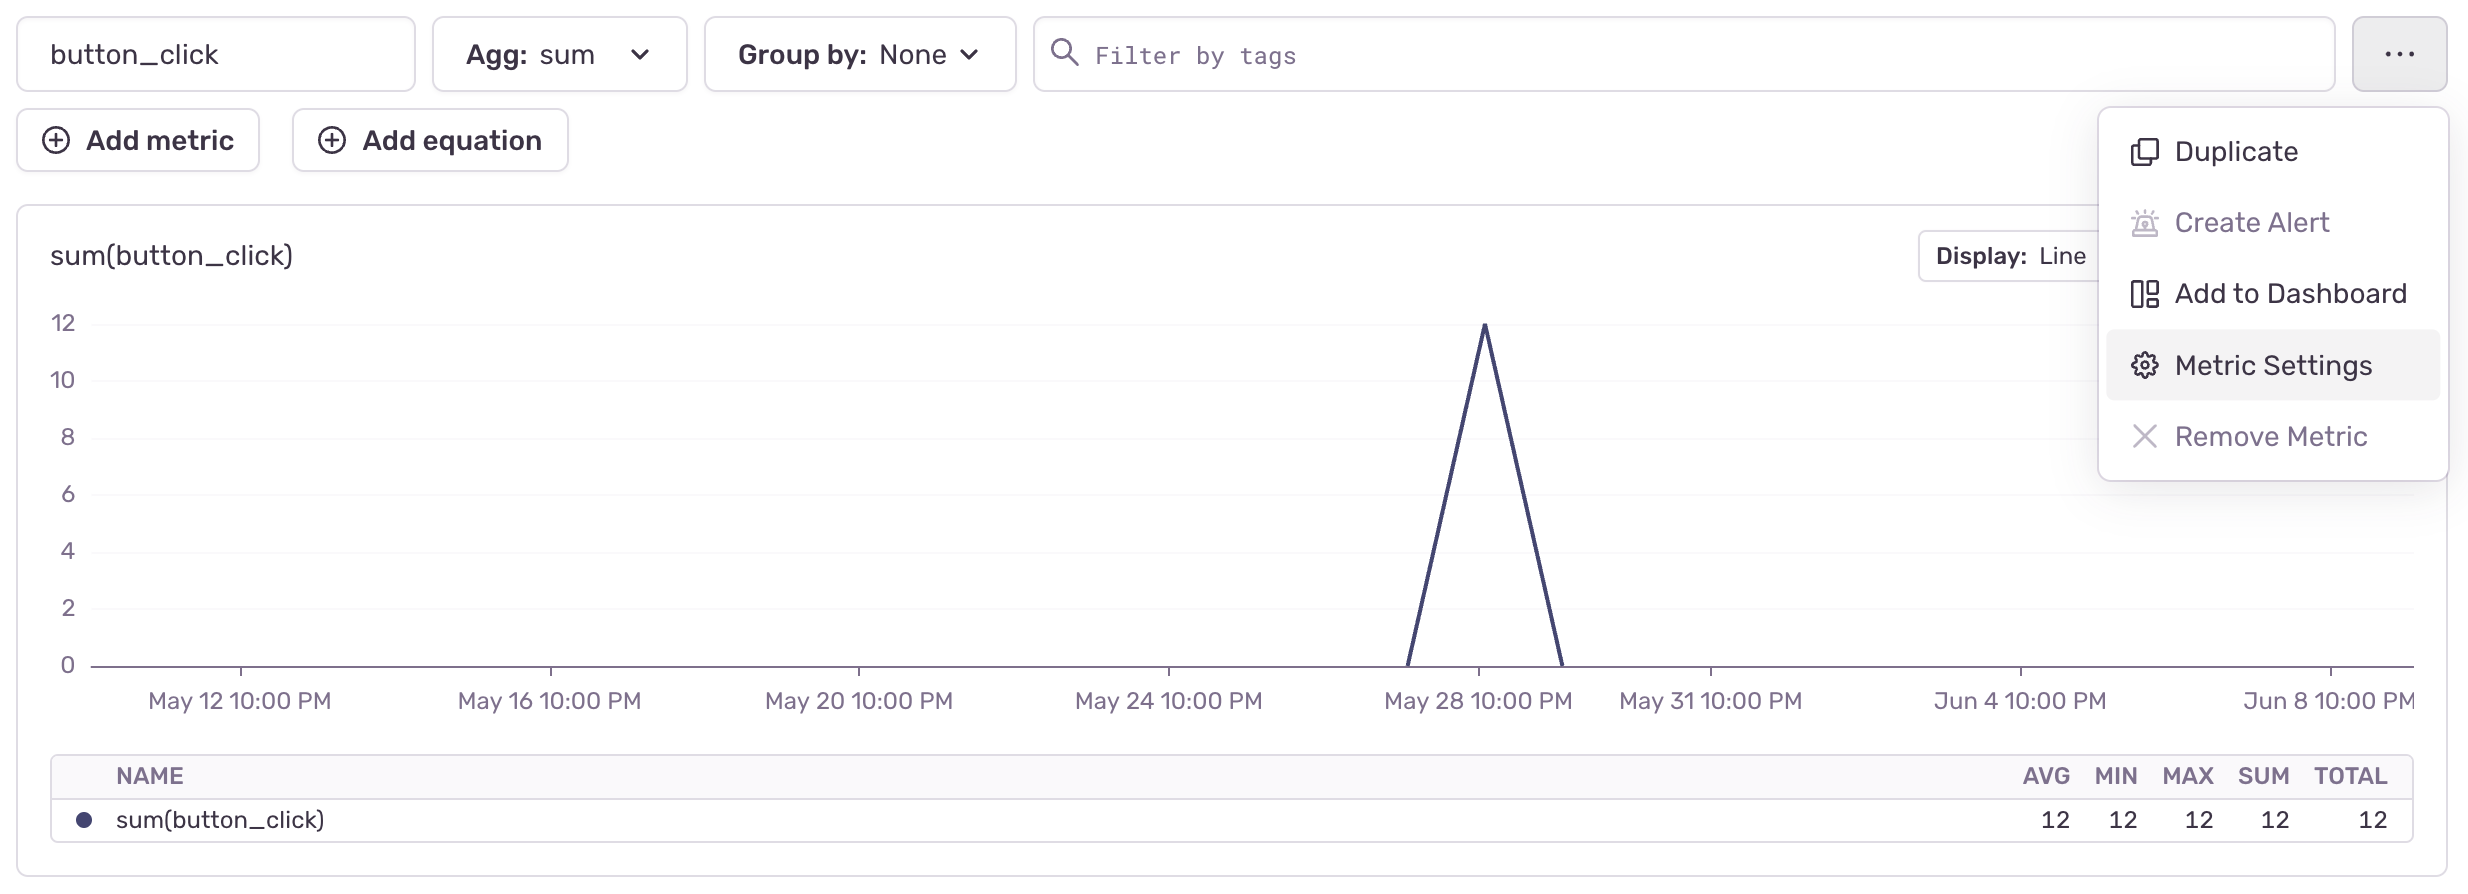Select Metric Settings from the menu
This screenshot has width=2468, height=894.
pyautogui.click(x=2272, y=366)
